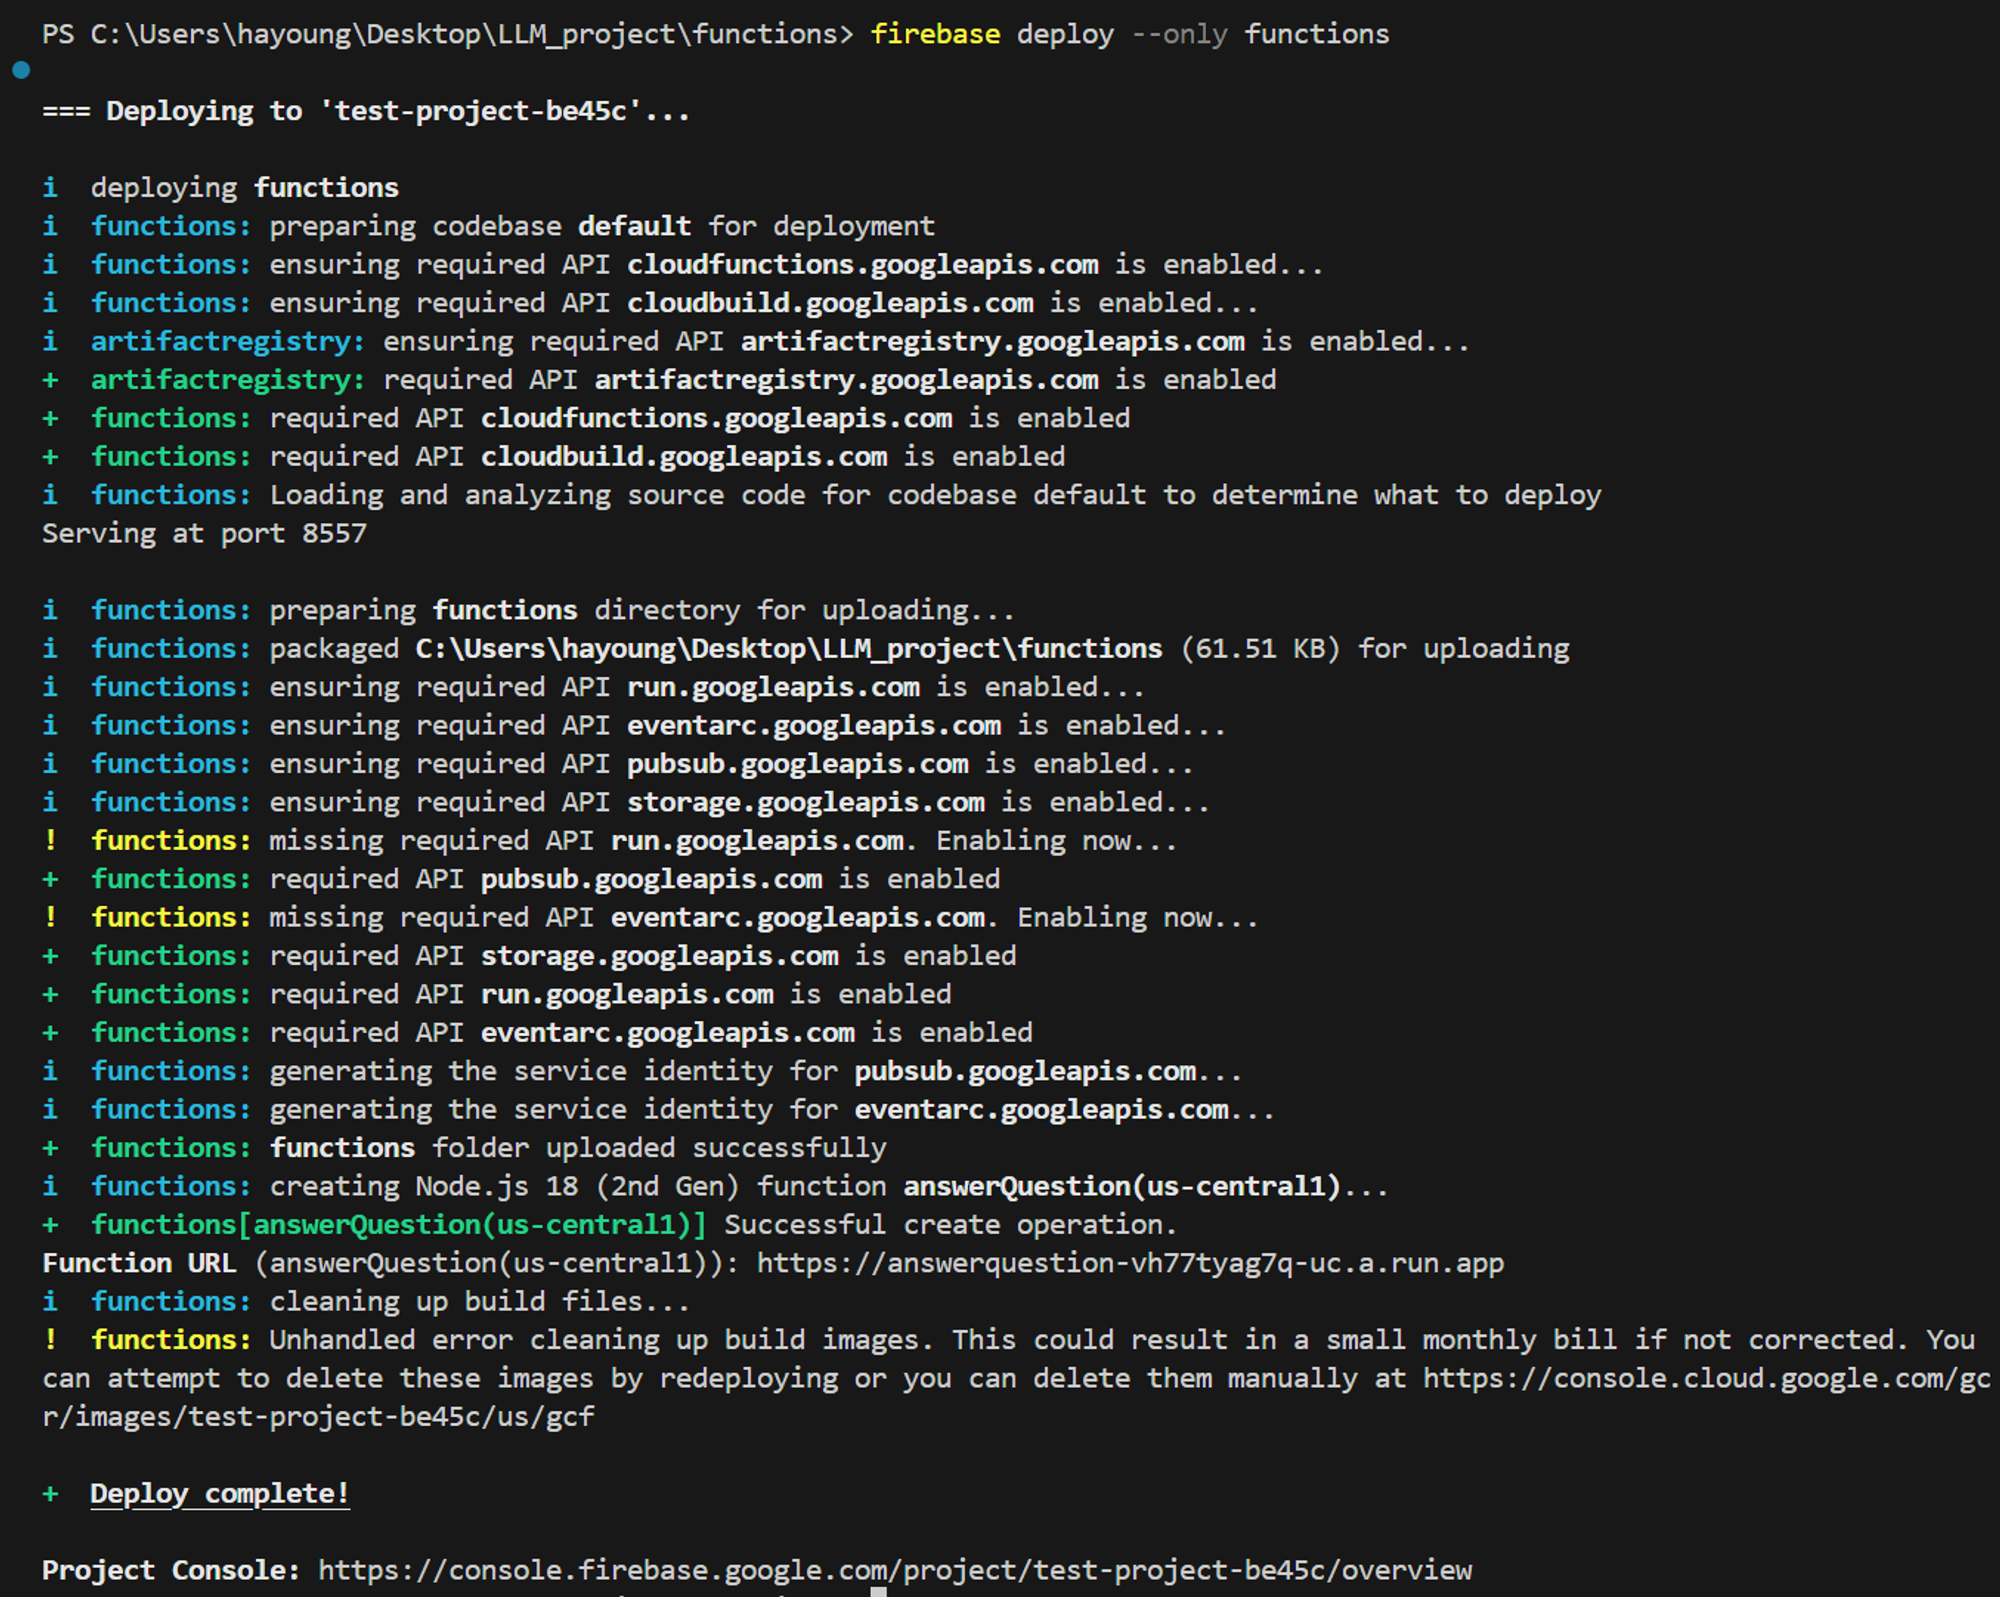The image size is (2000, 1597).
Task: Click the '--only' flag in the command
Action: point(1178,34)
